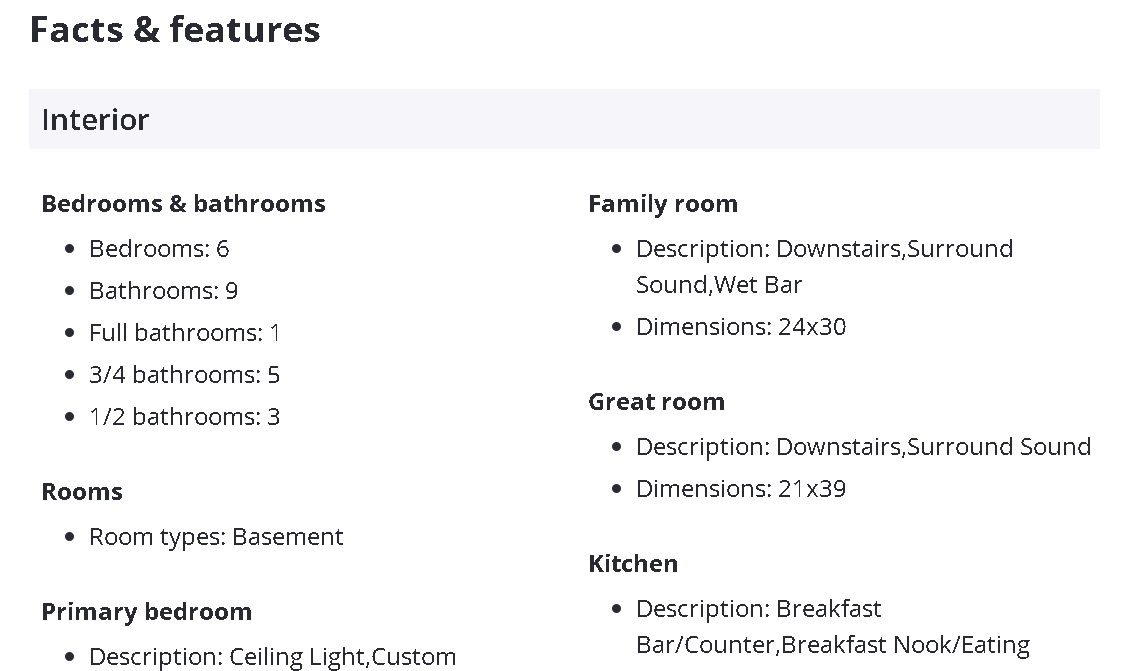Click the Bedrooms: 6 list item
The width and height of the screenshot is (1135, 671).
159,249
